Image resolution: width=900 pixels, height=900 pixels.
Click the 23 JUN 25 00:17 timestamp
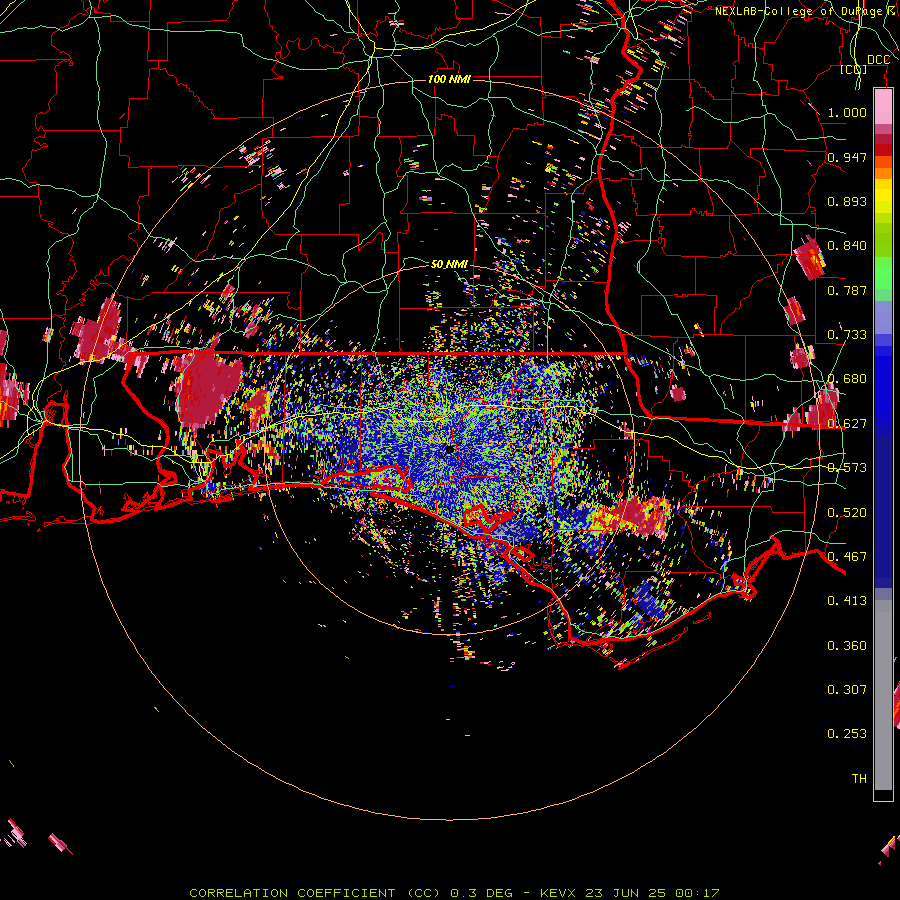tap(653, 893)
